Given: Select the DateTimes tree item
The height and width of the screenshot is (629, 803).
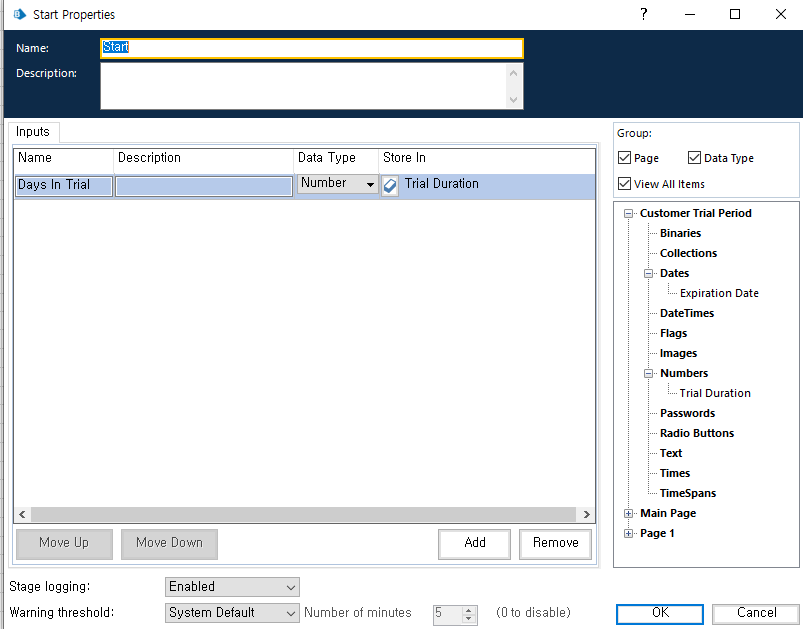Looking at the screenshot, I should pos(687,313).
